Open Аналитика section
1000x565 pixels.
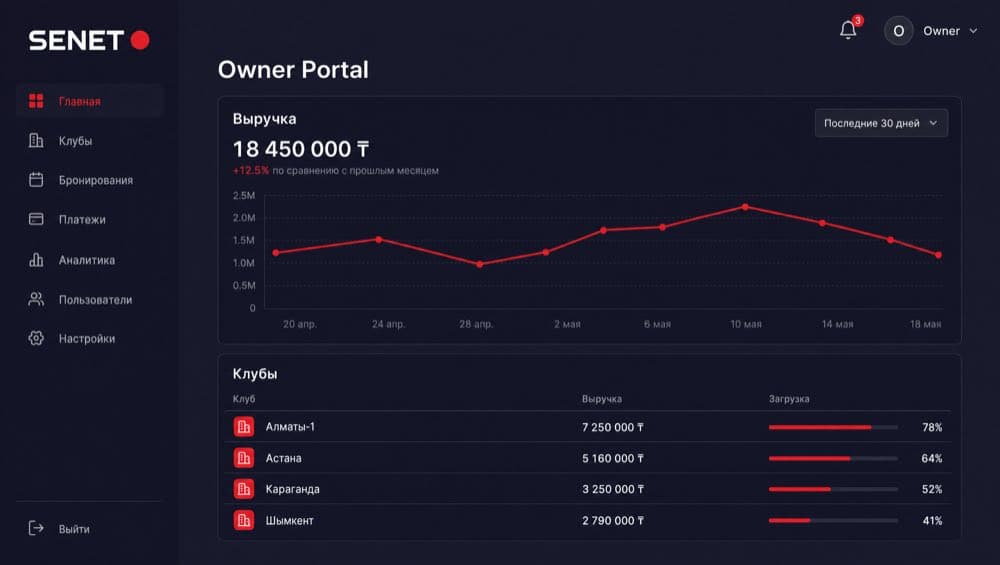(x=89, y=260)
